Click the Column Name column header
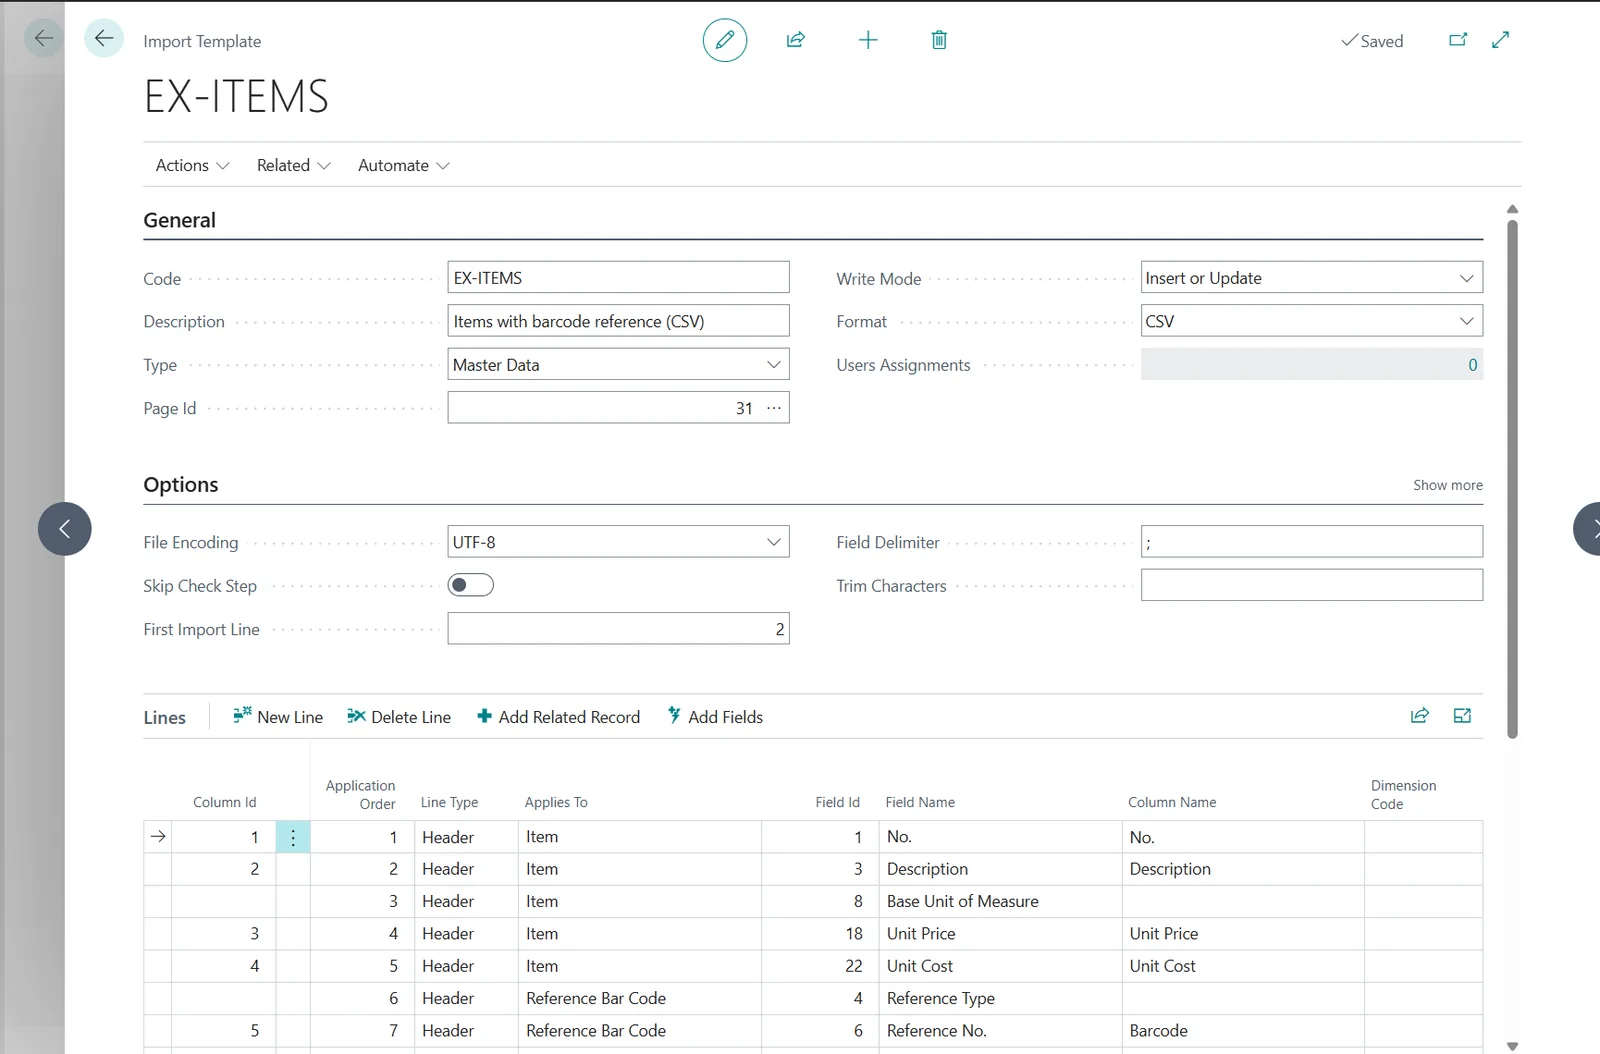Screen dimensions: 1600x1054 [1172, 802]
